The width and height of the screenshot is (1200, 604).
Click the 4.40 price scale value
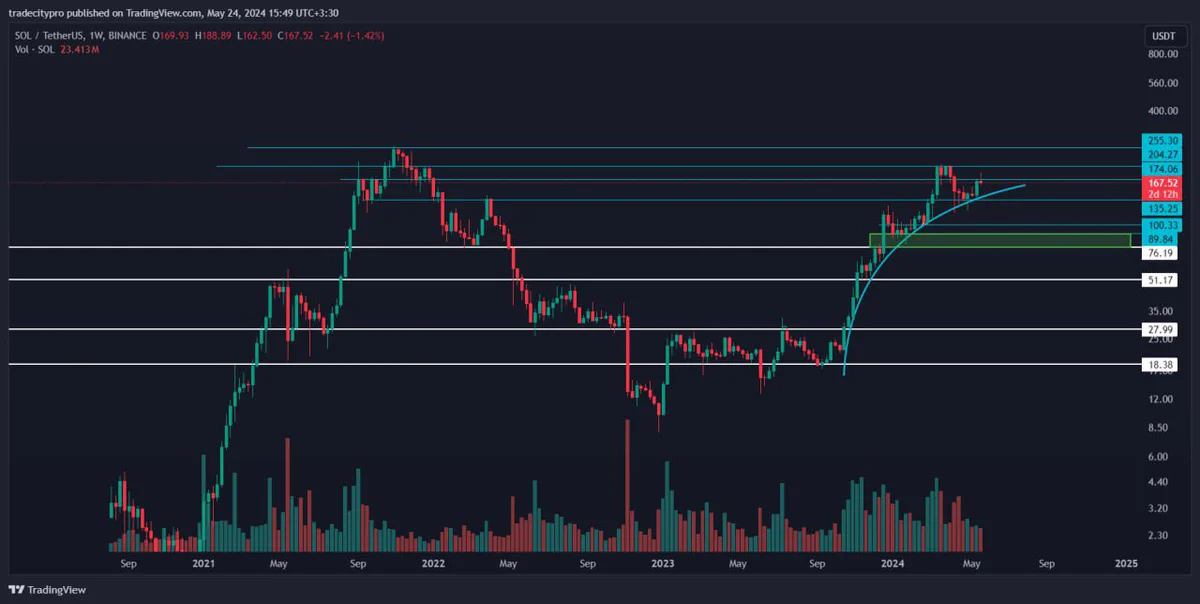point(1158,482)
